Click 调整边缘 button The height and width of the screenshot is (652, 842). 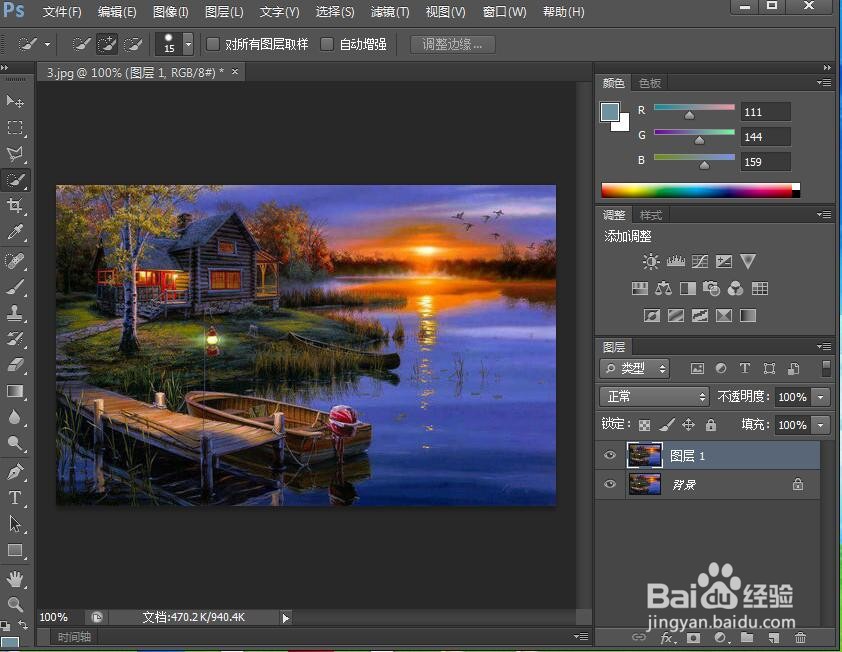[x=452, y=44]
